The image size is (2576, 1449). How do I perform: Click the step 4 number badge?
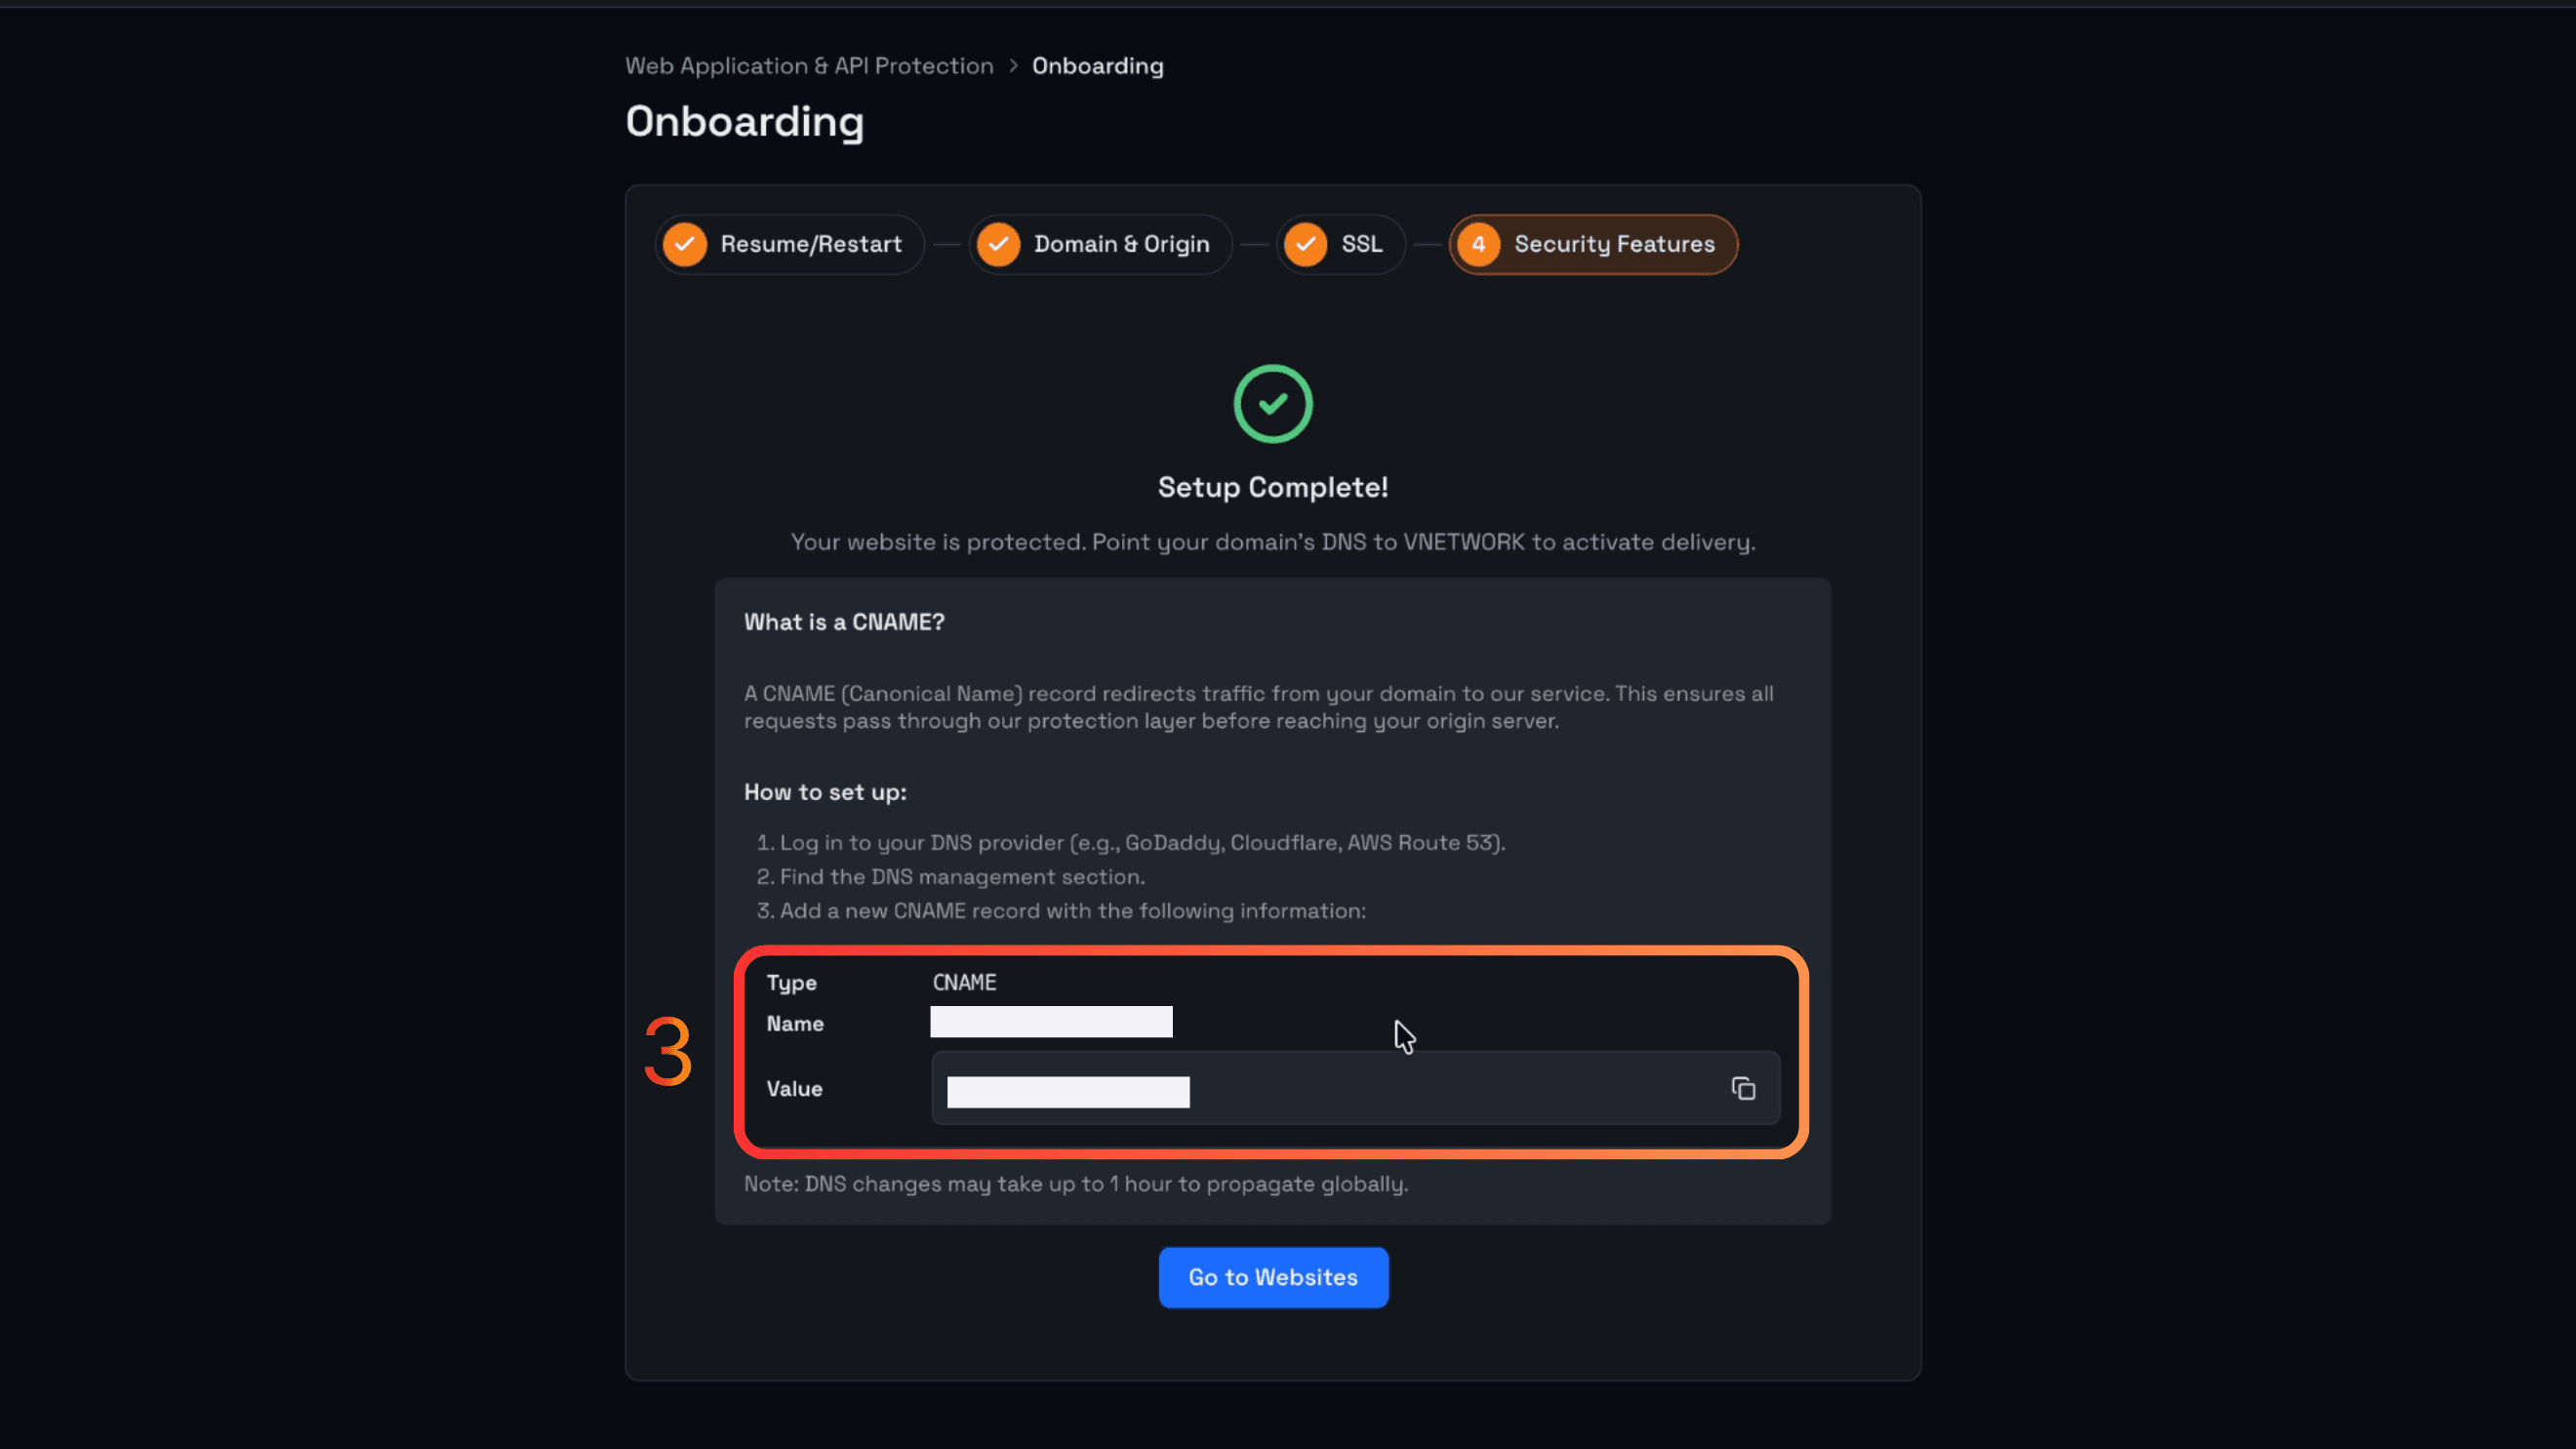[x=1478, y=244]
